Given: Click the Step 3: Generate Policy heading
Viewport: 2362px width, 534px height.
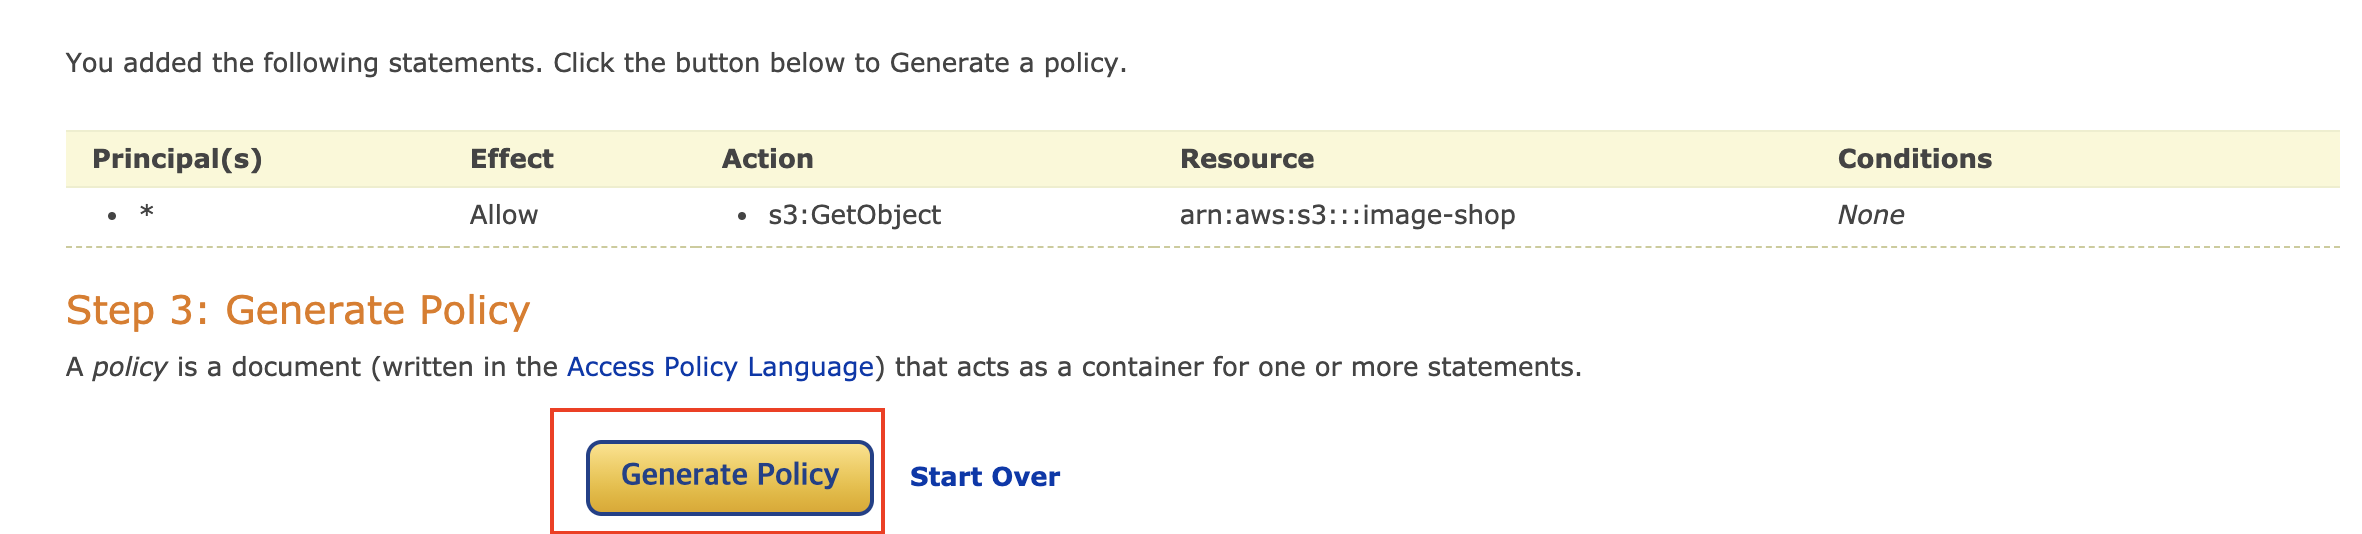Looking at the screenshot, I should [297, 311].
